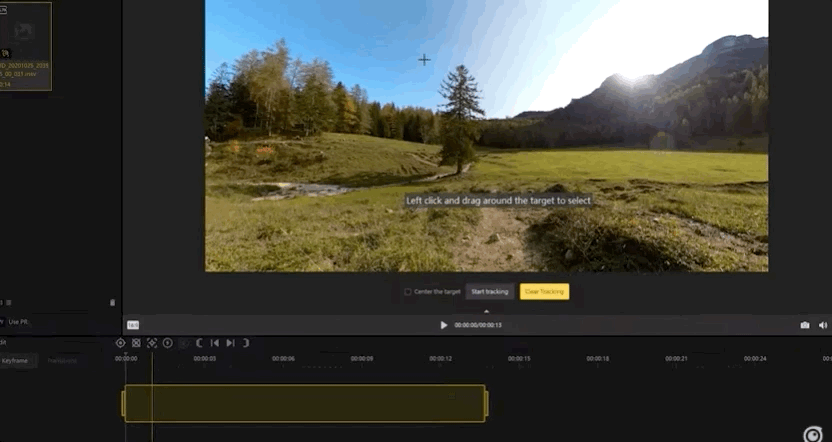This screenshot has width=832, height=442.
Task: Collapse the tracking panel with the up arrow
Action: [486, 311]
